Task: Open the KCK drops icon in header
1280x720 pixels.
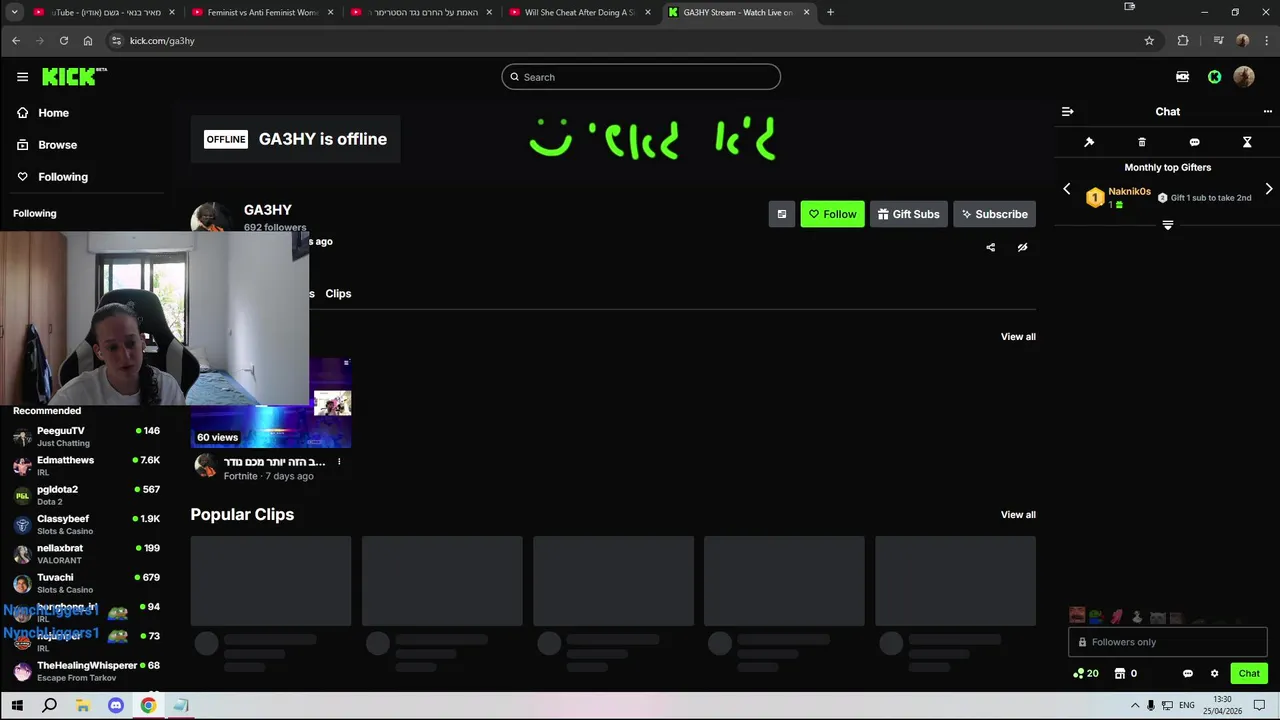Action: [1182, 77]
